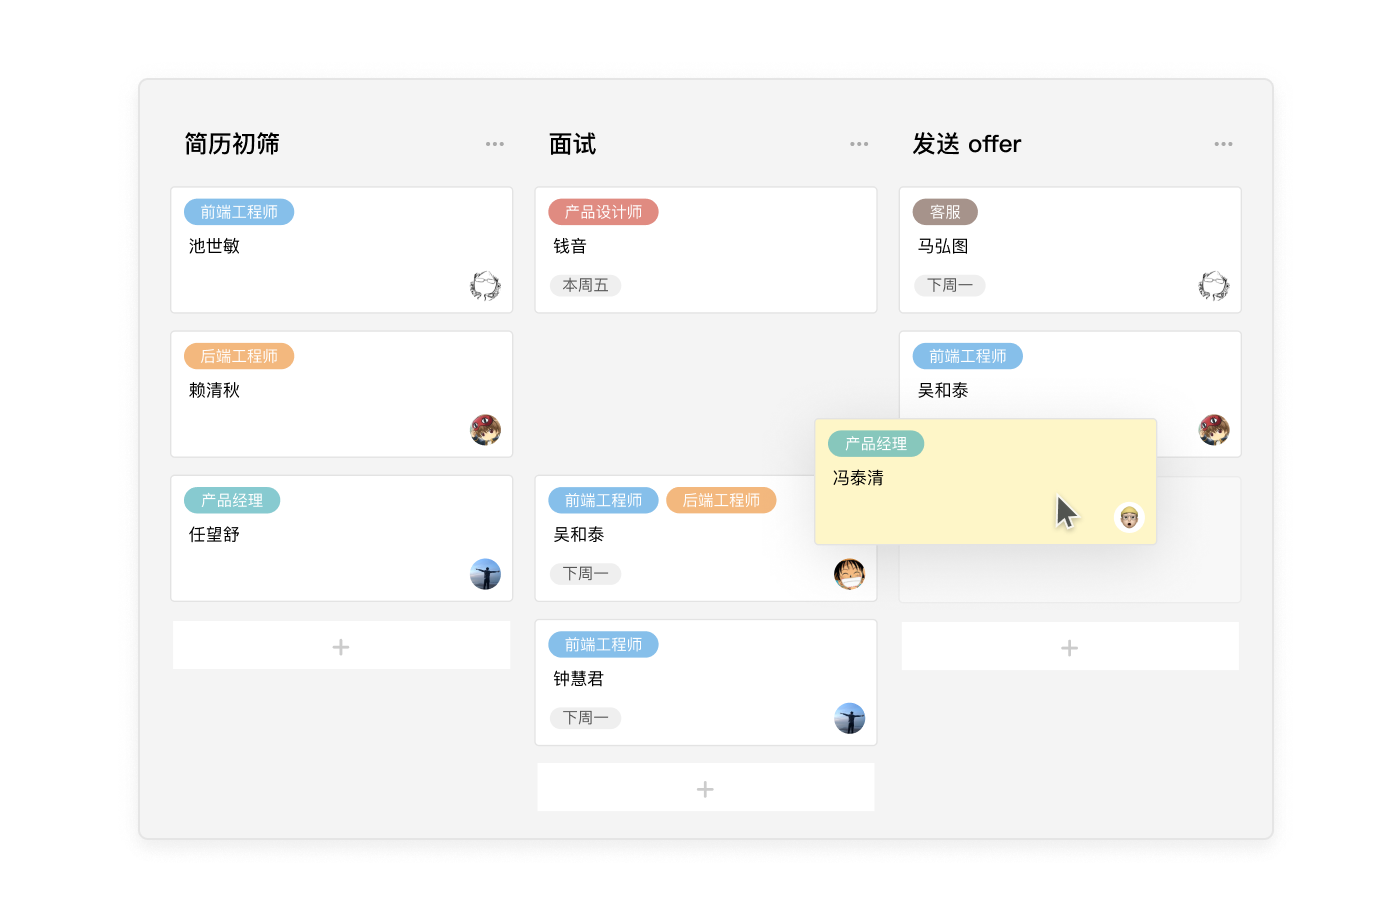Screen dimensions: 1380x900
Task: Select the 后端工程师 tag on 赖清秋 card
Action: coord(239,356)
